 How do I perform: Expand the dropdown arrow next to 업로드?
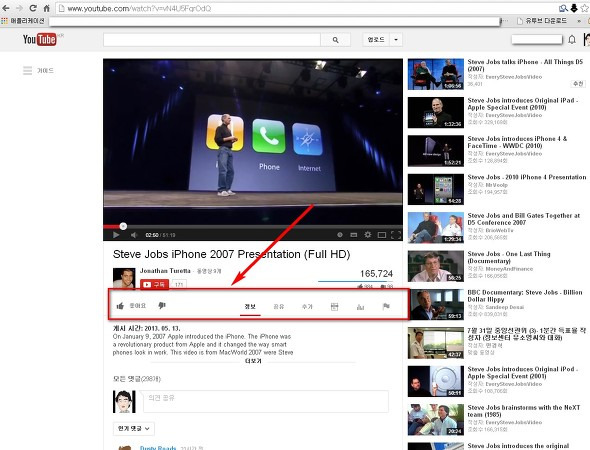point(396,40)
